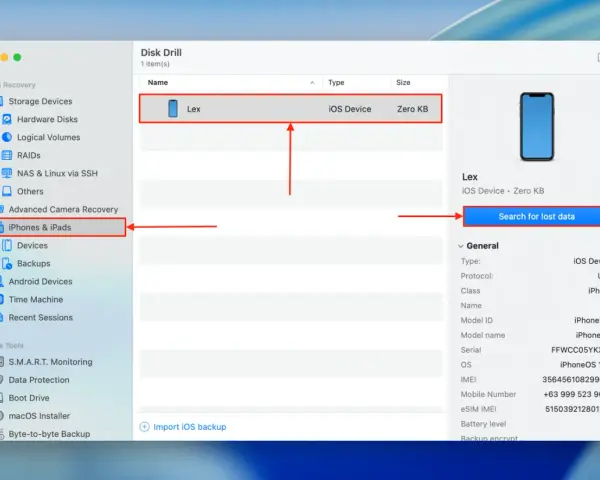Select Advanced Camera Recovery

point(63,209)
